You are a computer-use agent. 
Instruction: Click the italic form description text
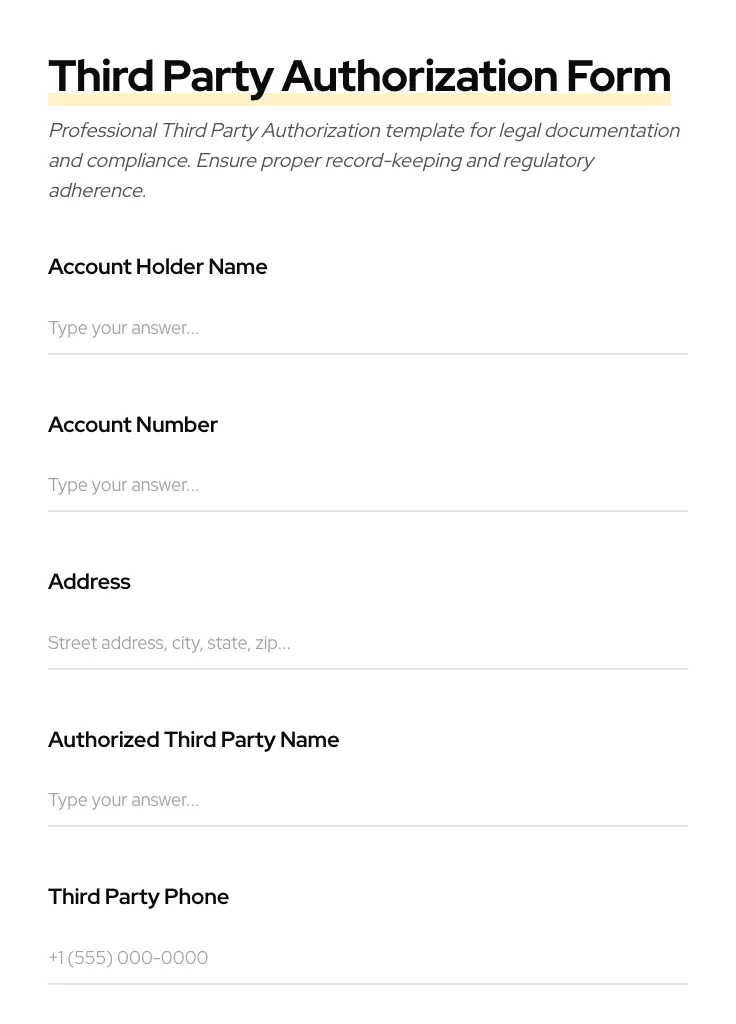(364, 160)
